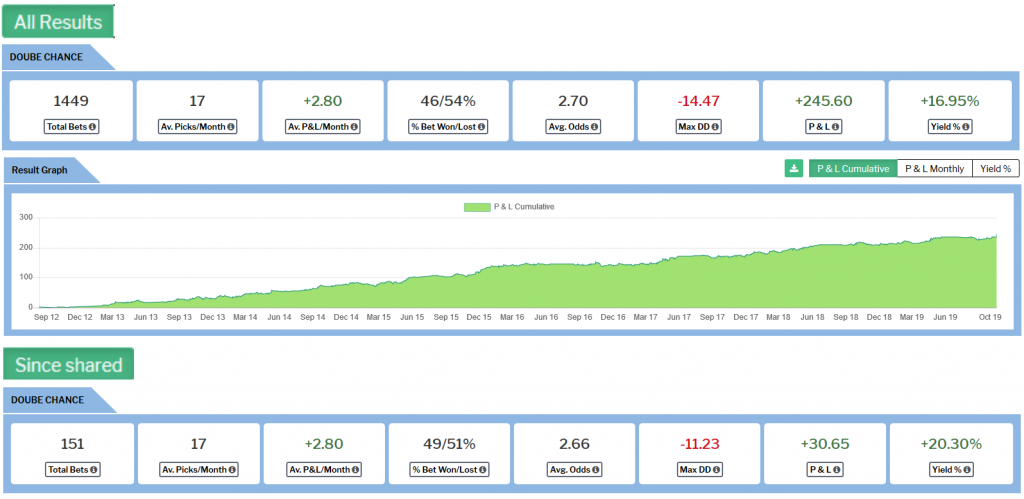Click the +245.60 P & L value in All Results
Viewport: 1024px width, 499px height.
pyautogui.click(x=824, y=101)
